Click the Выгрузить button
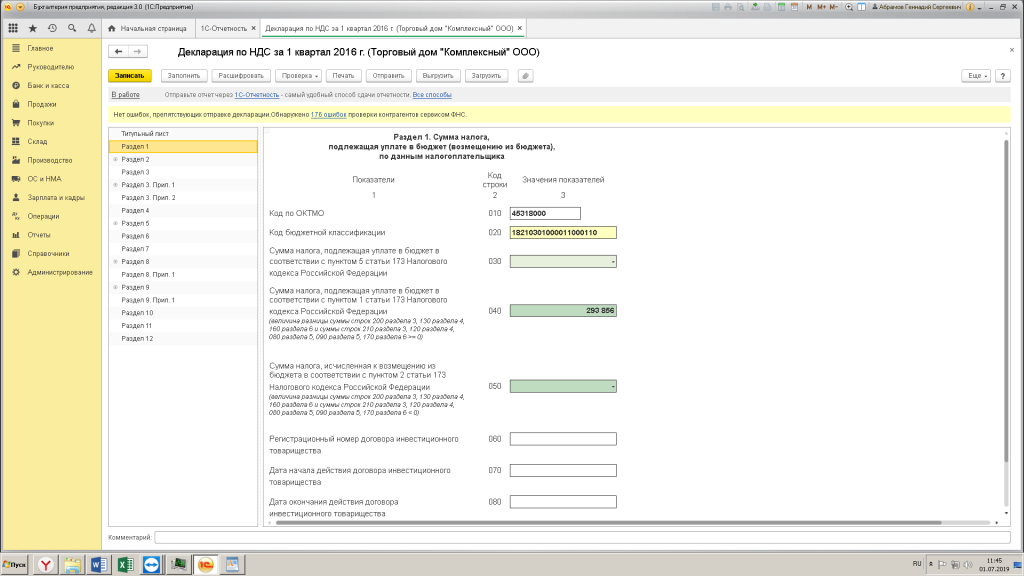This screenshot has width=1024, height=576. pyautogui.click(x=438, y=76)
